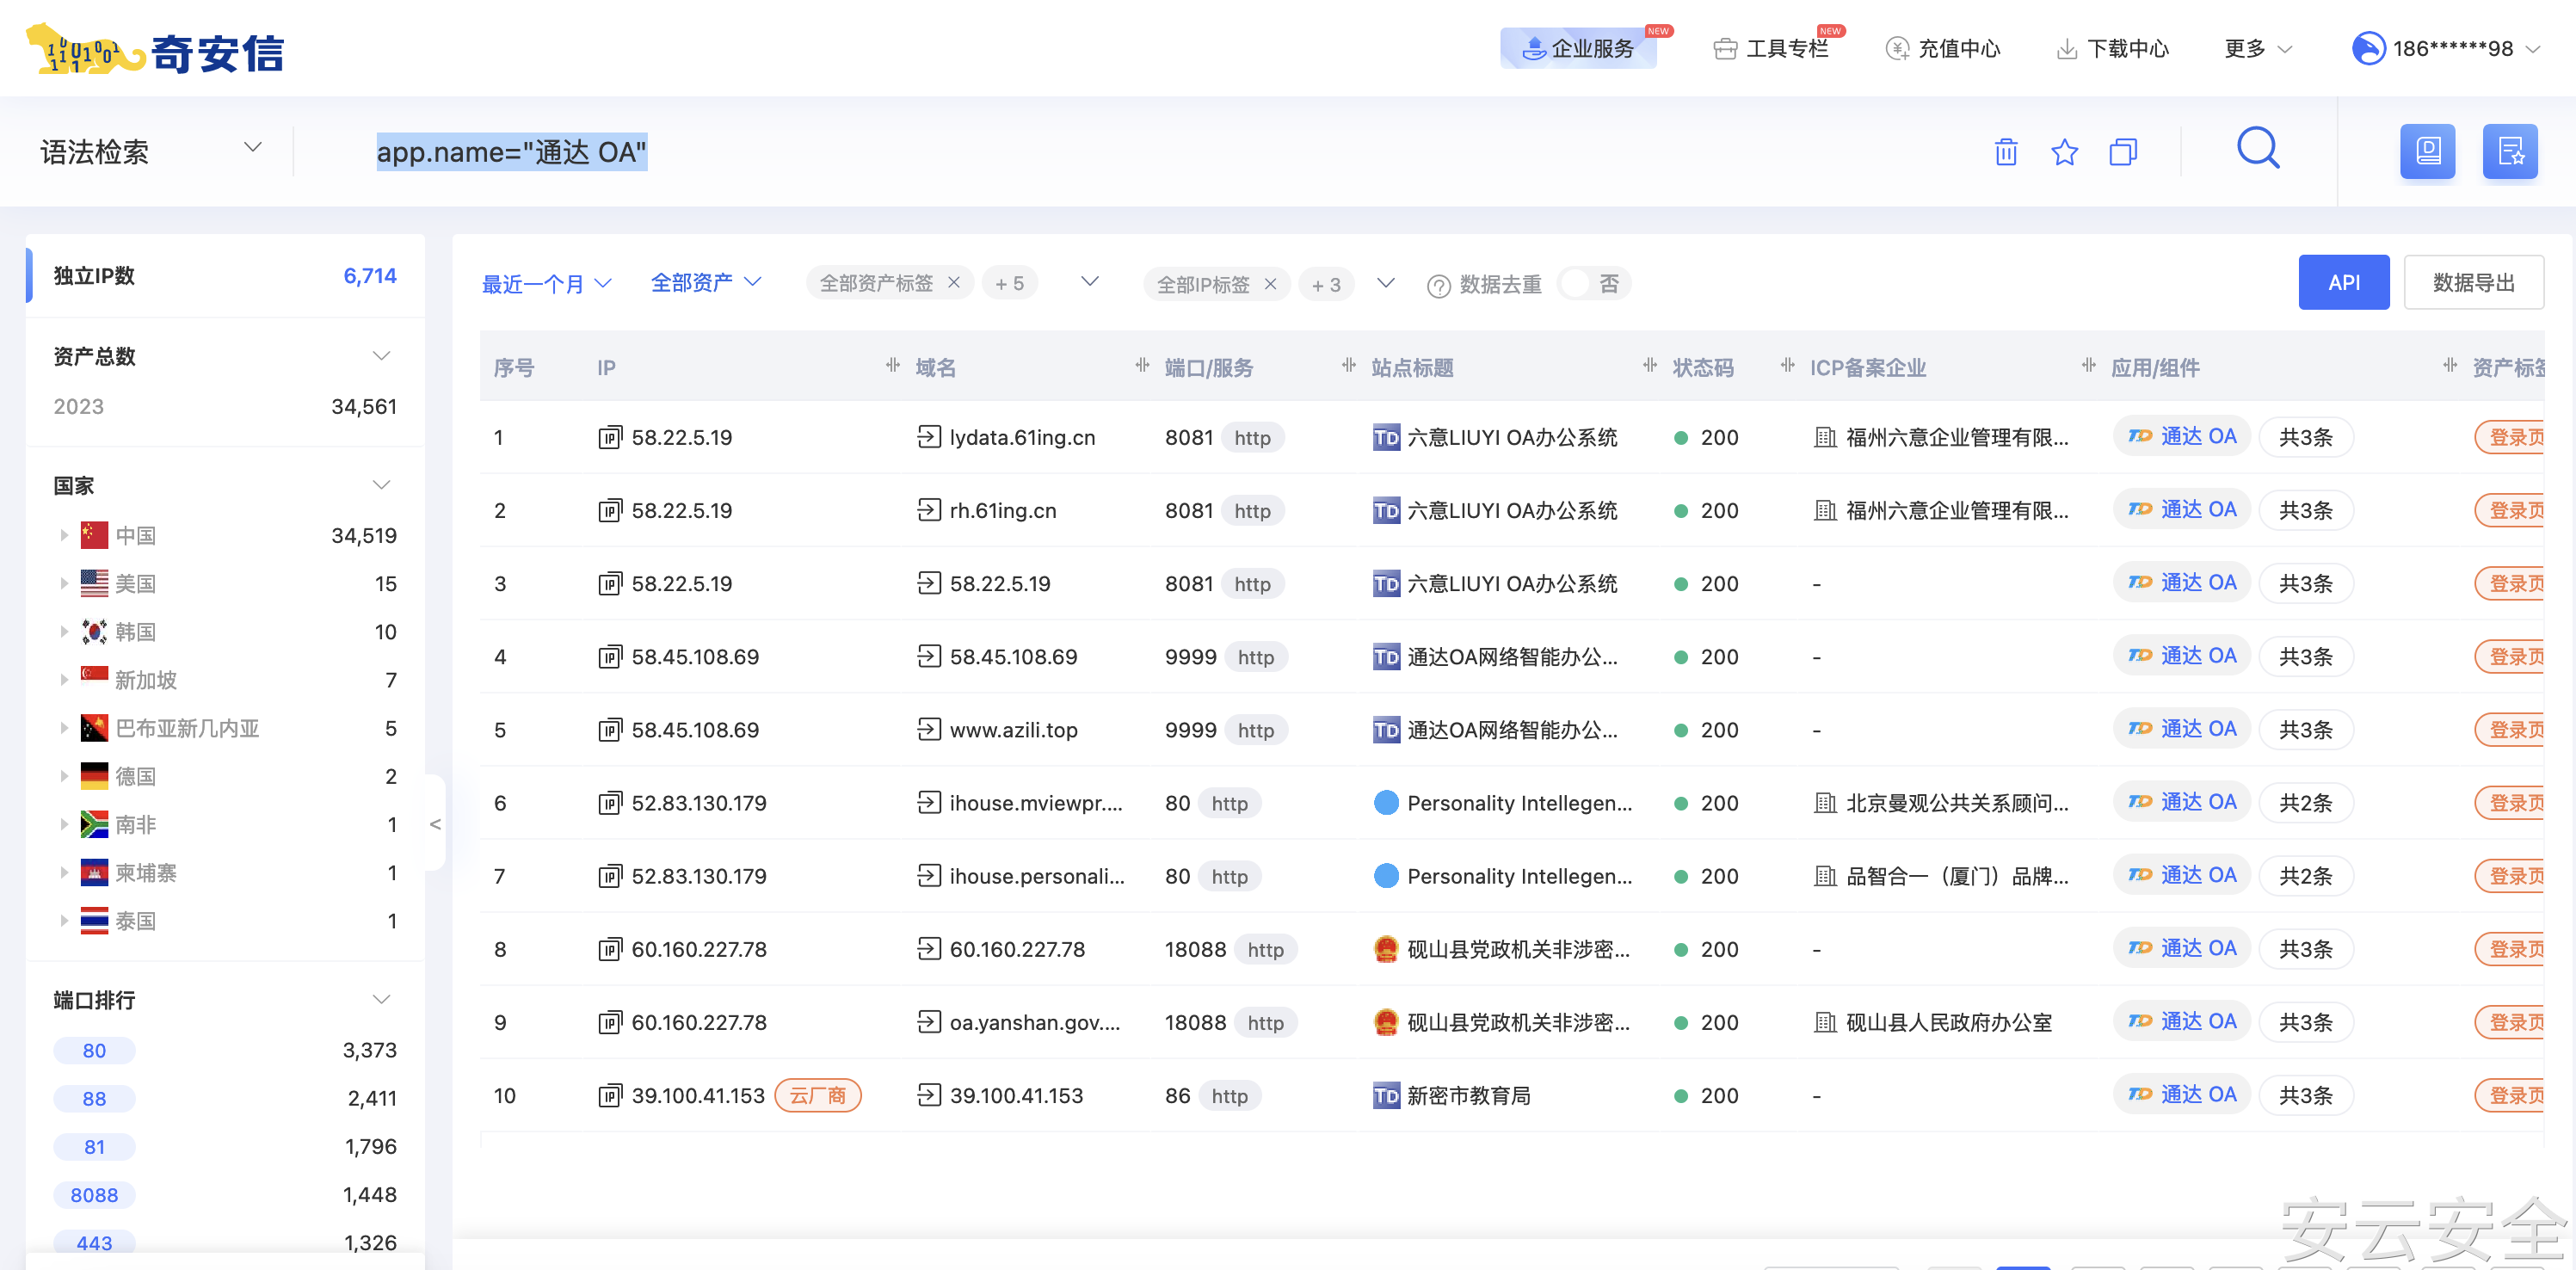
Task: Click the domain arrow icon beside www.azili.top
Action: [x=929, y=729]
